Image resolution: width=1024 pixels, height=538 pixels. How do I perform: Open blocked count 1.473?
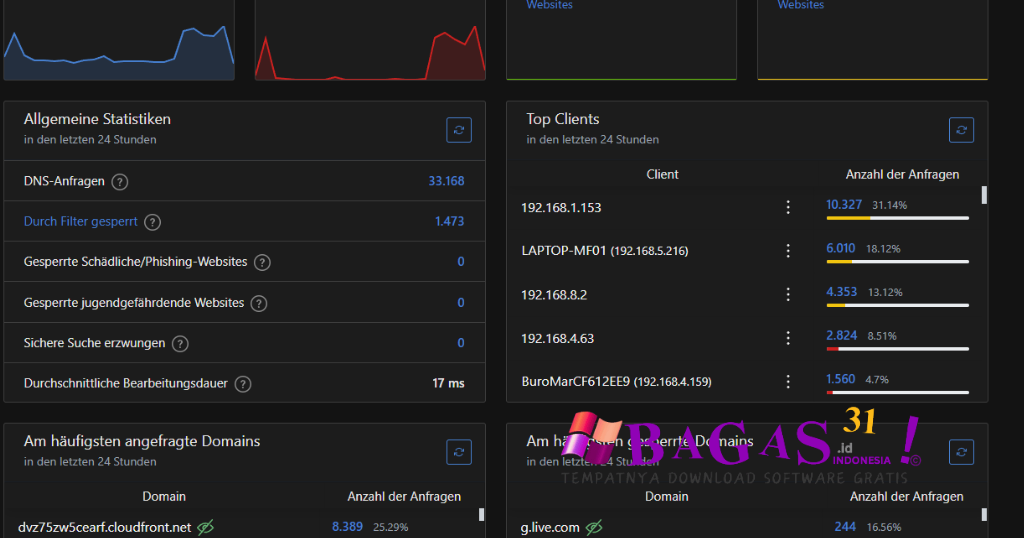point(449,221)
